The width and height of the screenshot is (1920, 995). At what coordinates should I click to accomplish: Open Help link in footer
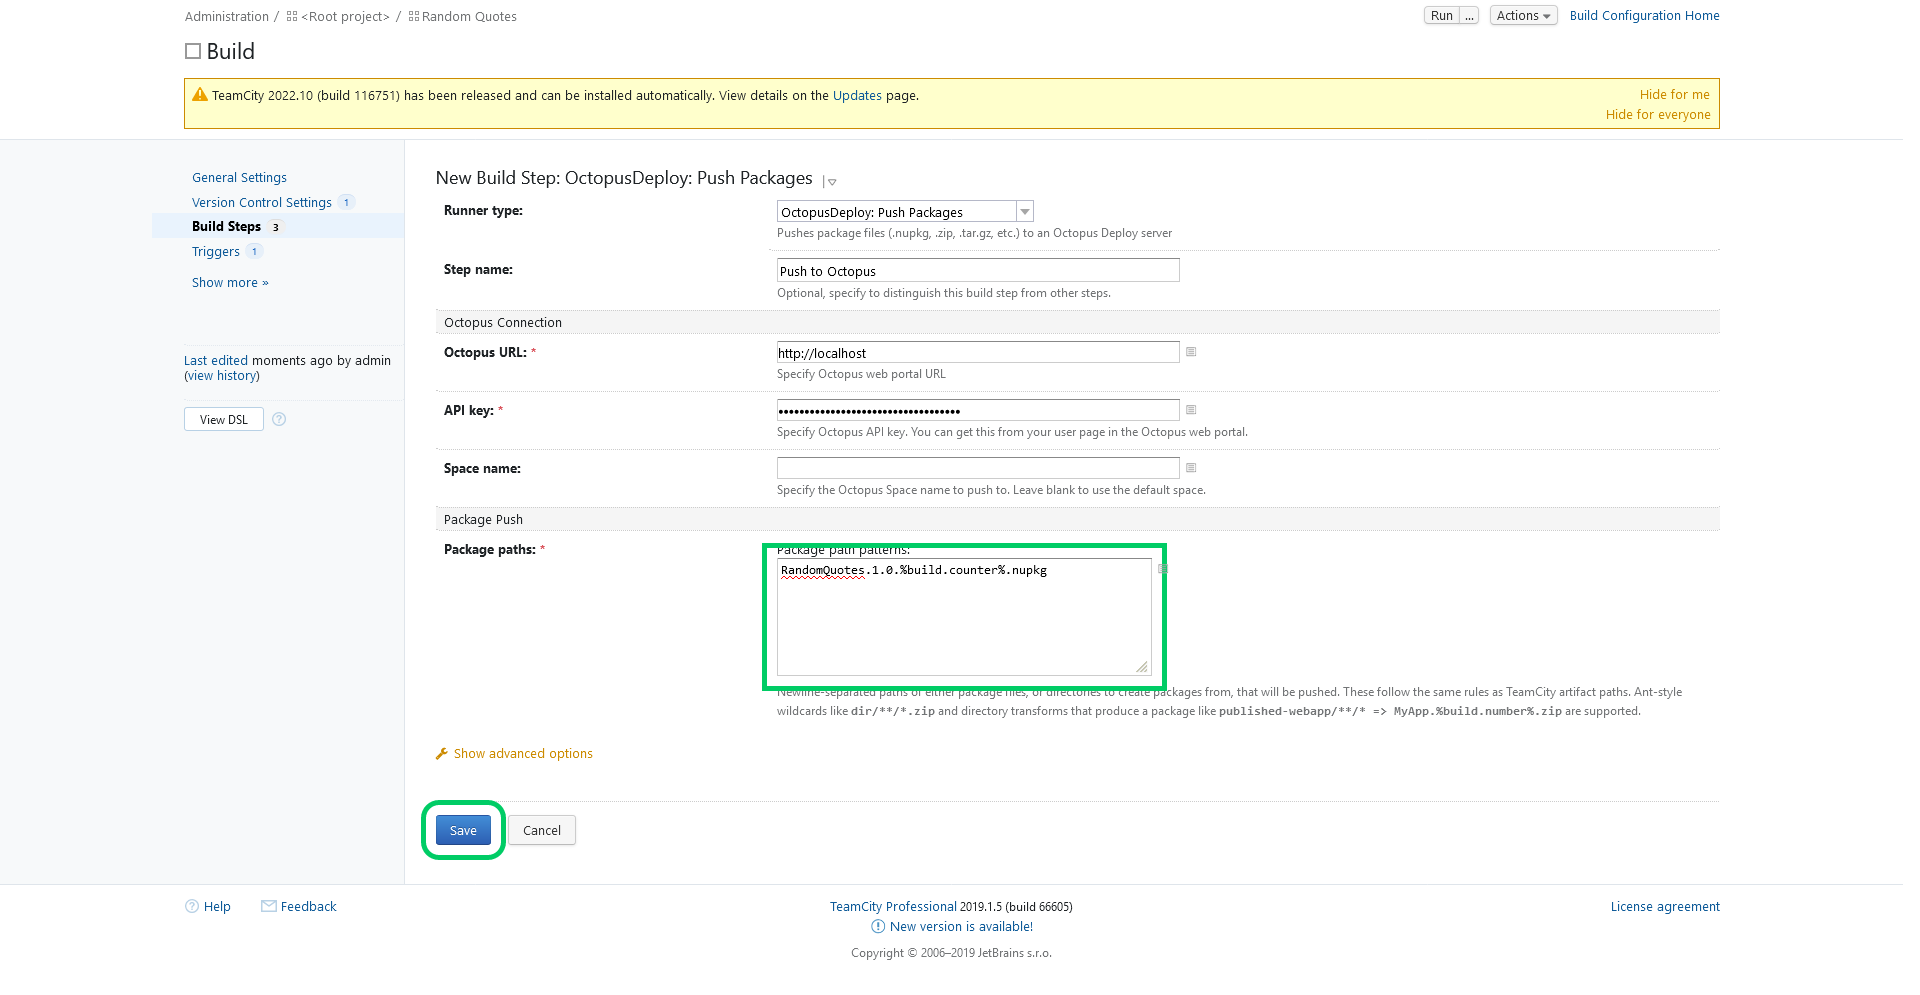pos(217,907)
